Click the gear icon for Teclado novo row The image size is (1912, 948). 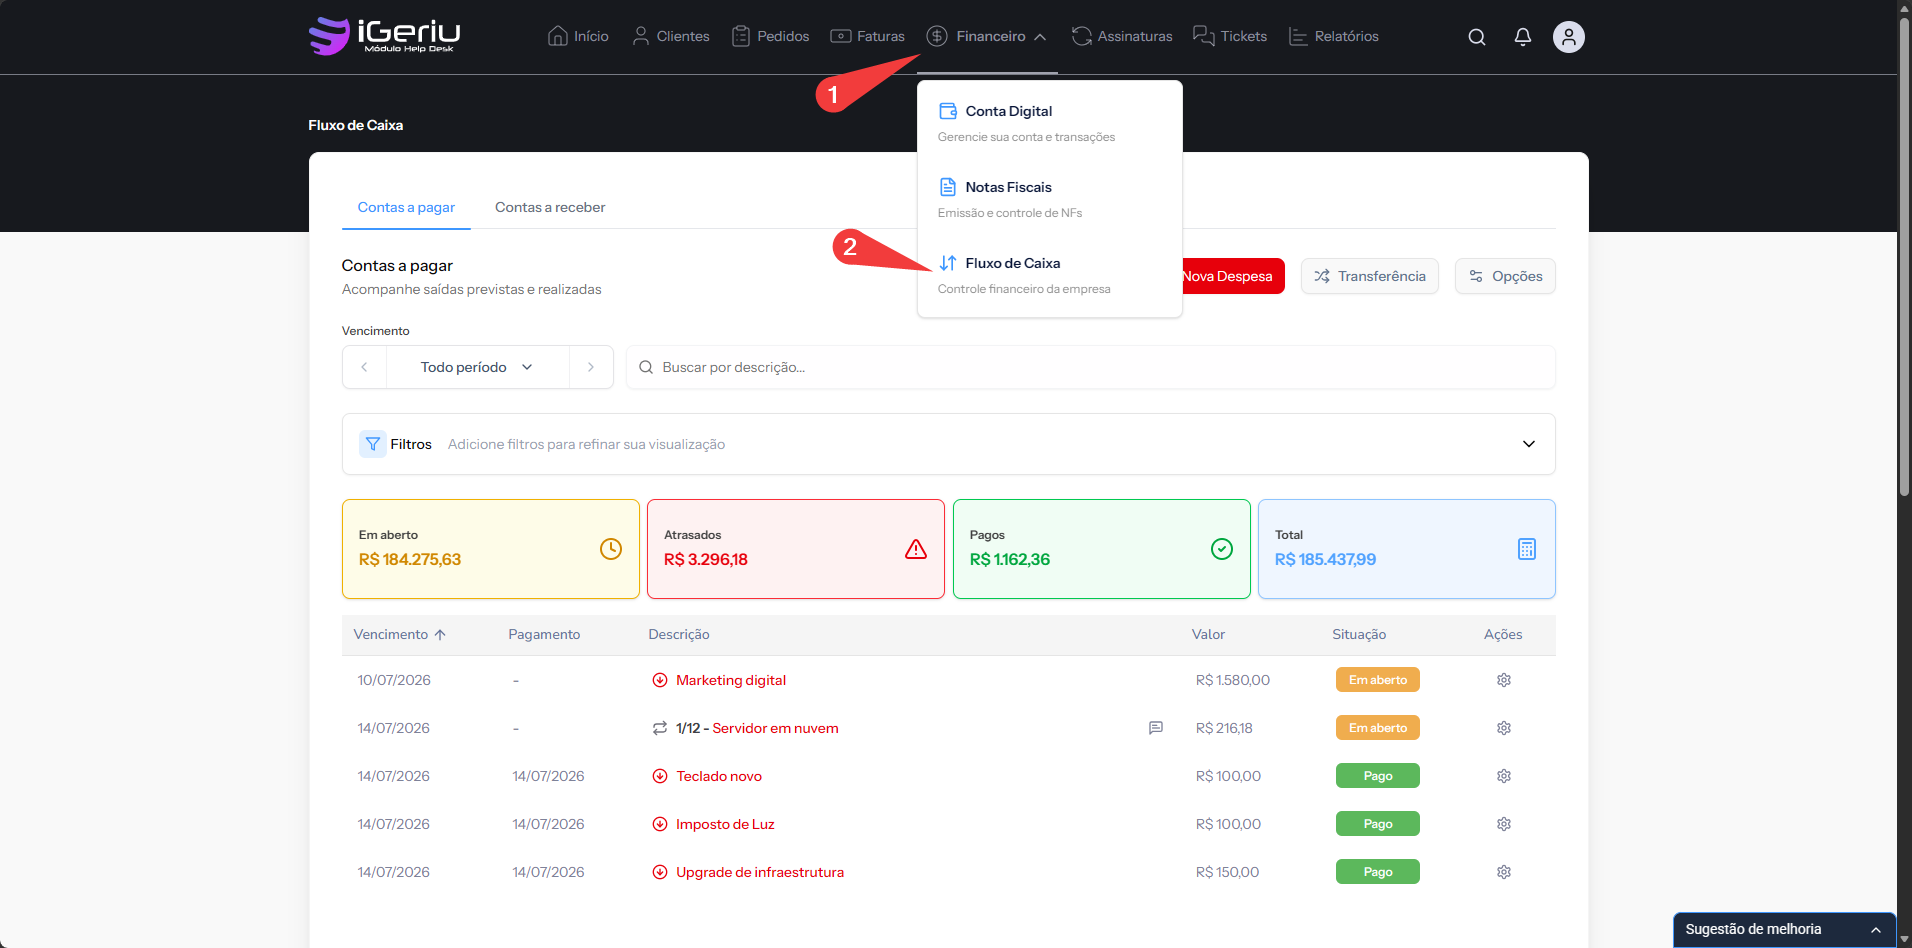[1504, 776]
